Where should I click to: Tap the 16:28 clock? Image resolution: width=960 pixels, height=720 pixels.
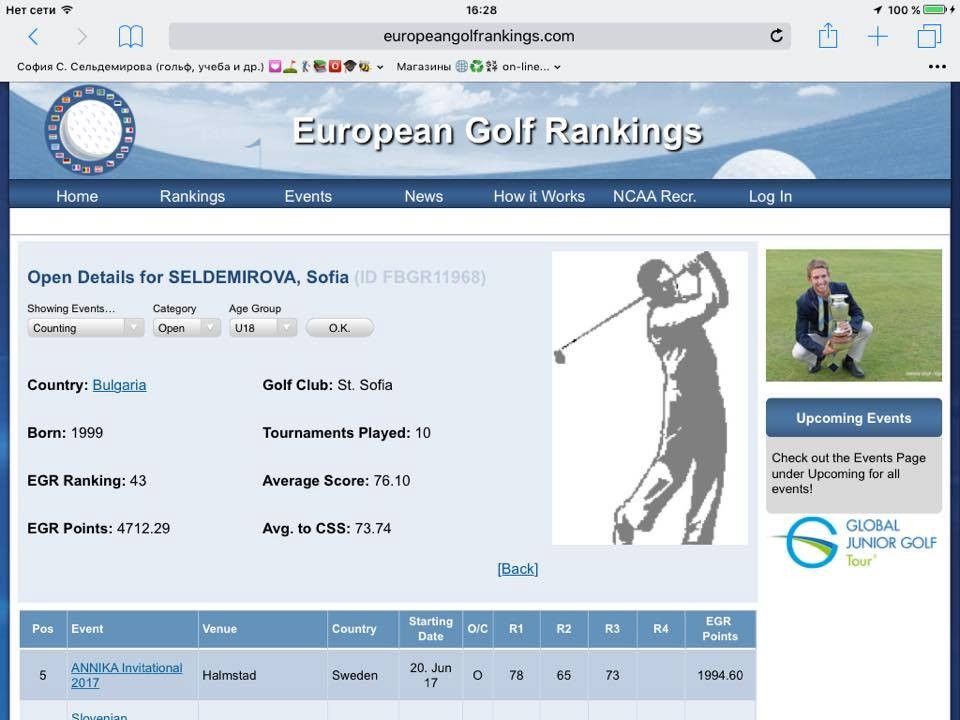[481, 10]
